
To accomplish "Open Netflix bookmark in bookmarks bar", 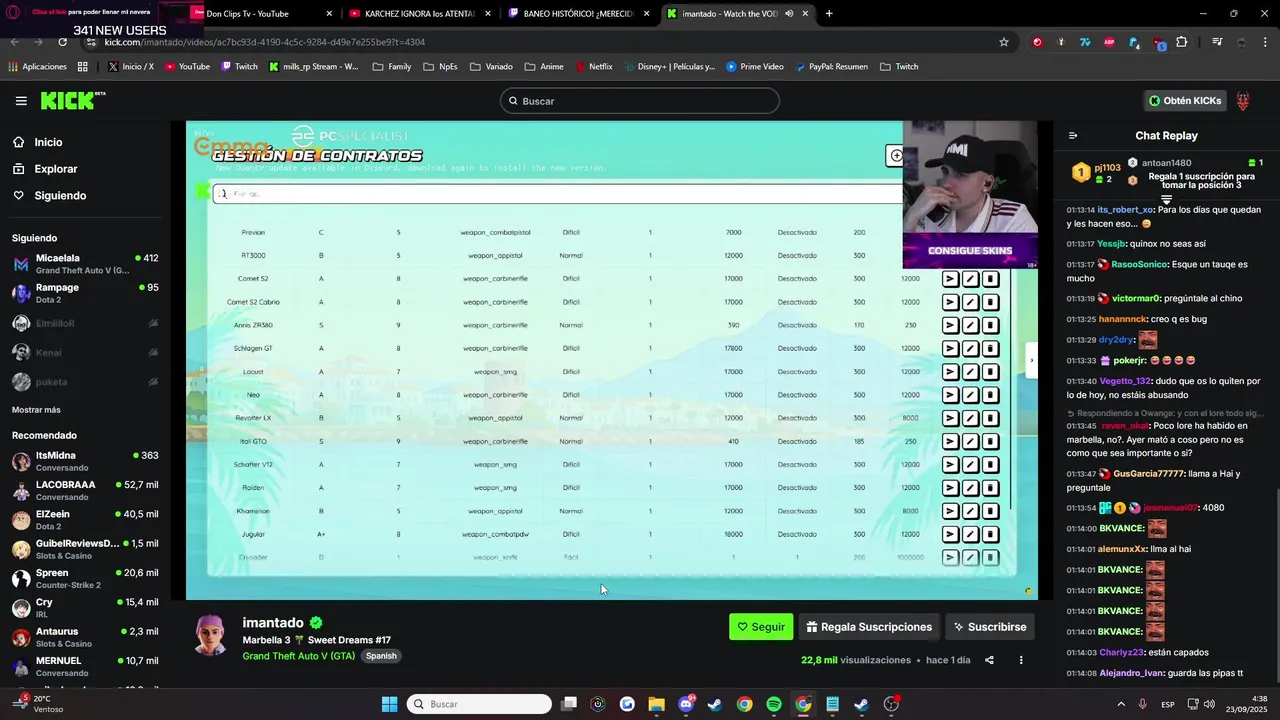I will [x=594, y=67].
